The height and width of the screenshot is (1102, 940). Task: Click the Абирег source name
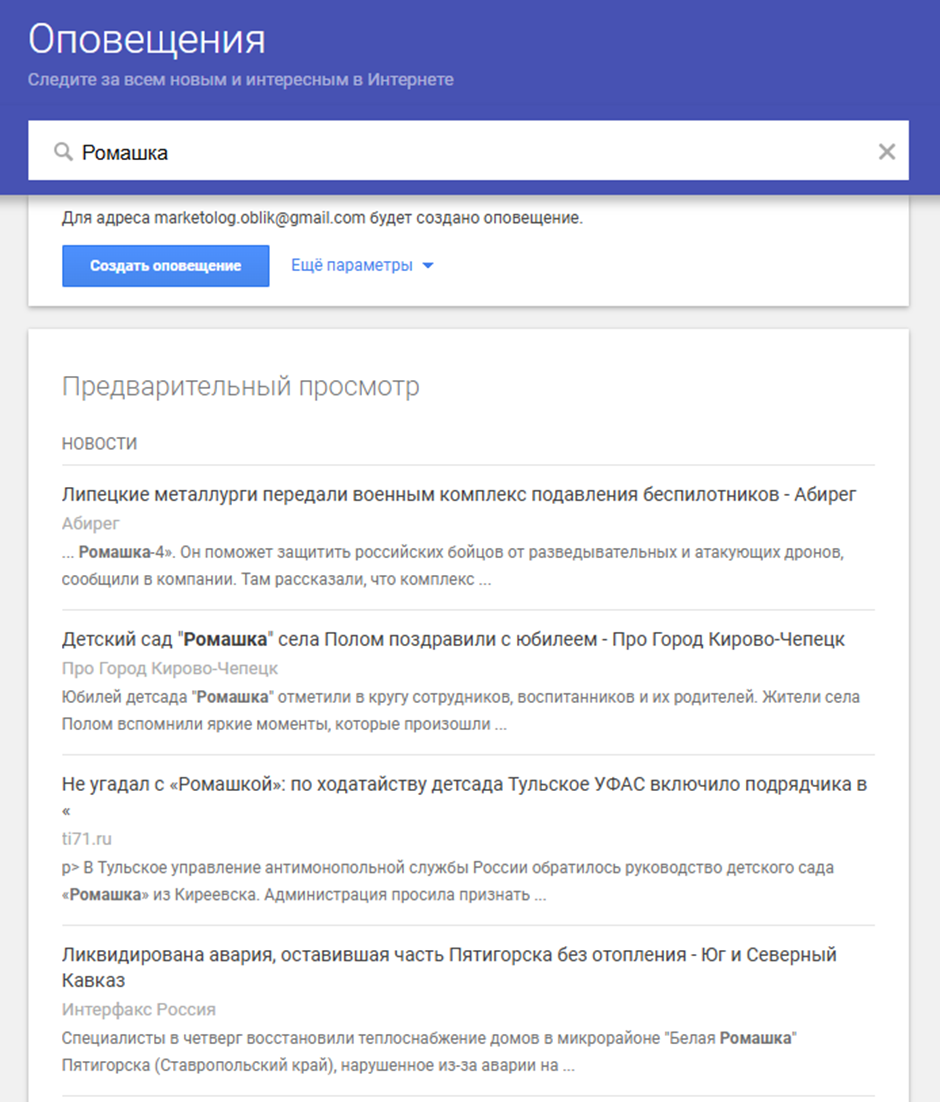[90, 523]
